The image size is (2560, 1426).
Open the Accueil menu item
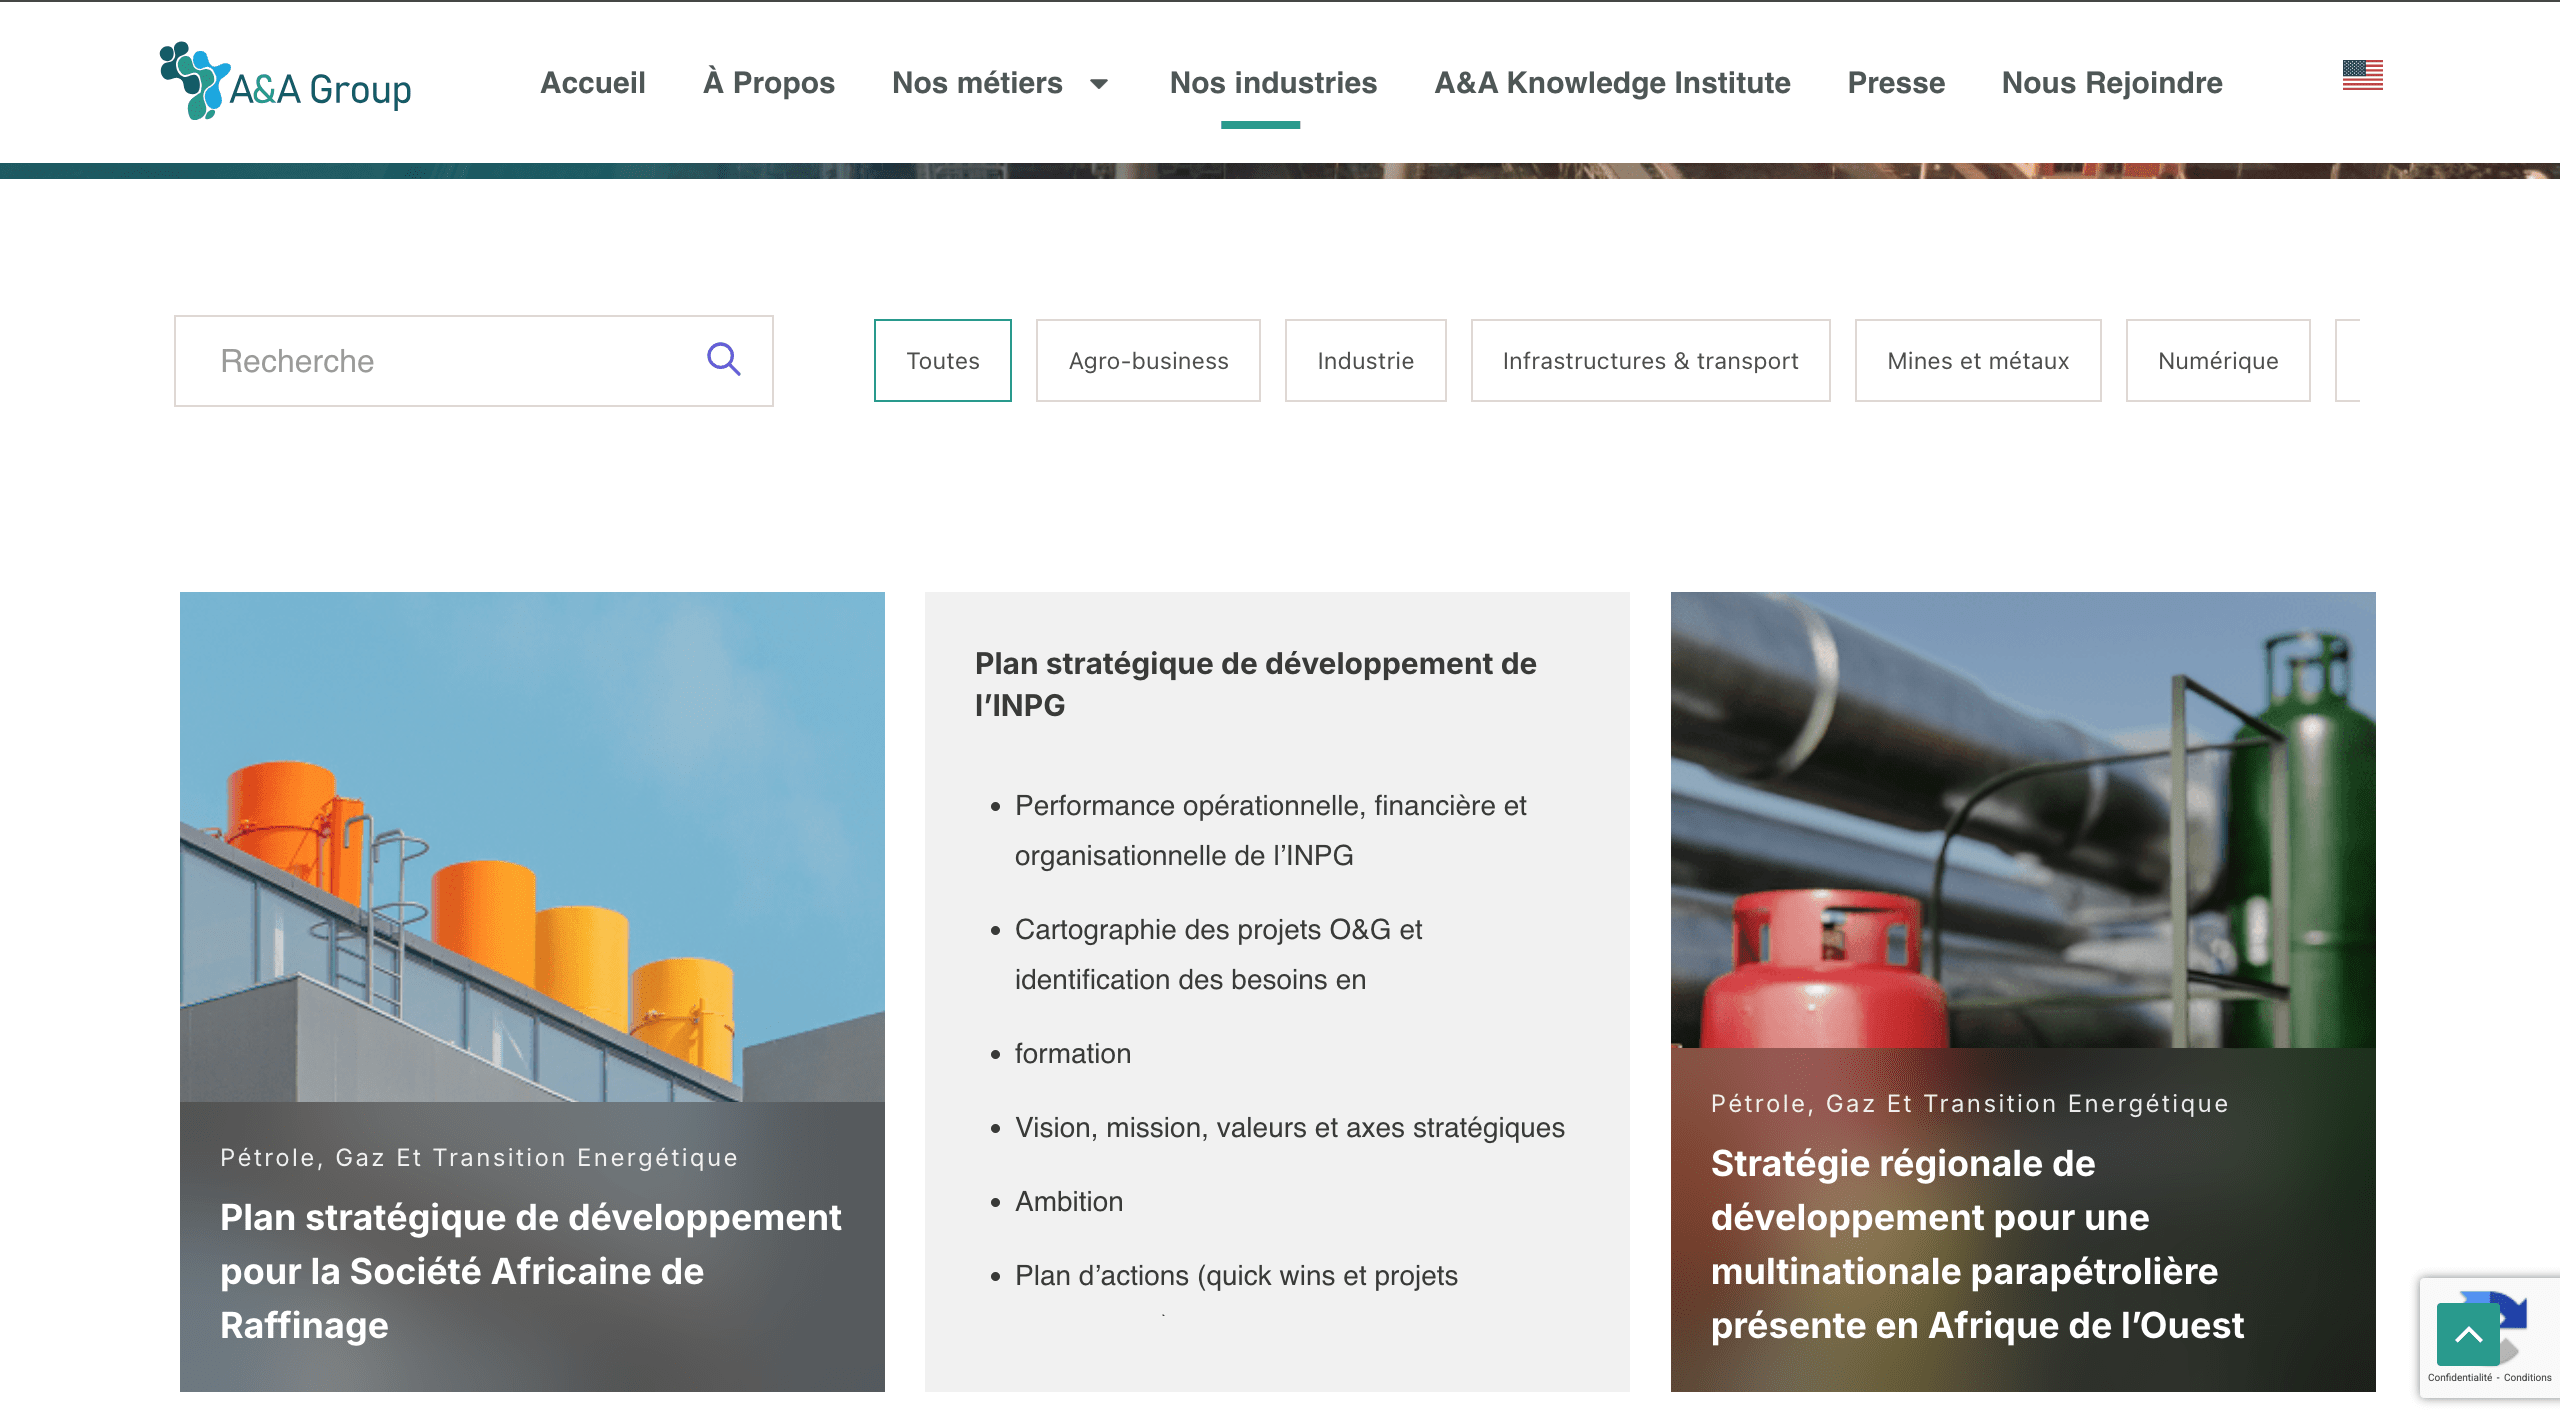(x=593, y=83)
